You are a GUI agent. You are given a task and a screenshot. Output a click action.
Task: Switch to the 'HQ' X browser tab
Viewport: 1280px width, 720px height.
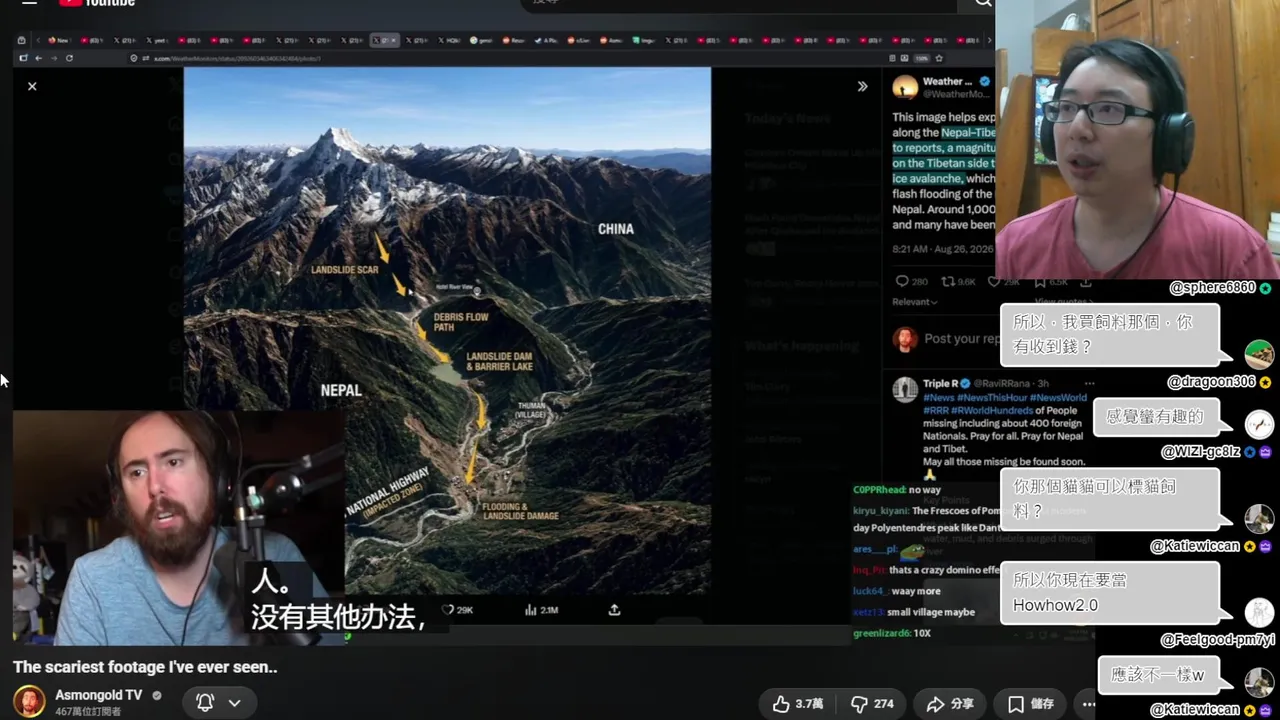click(x=450, y=40)
